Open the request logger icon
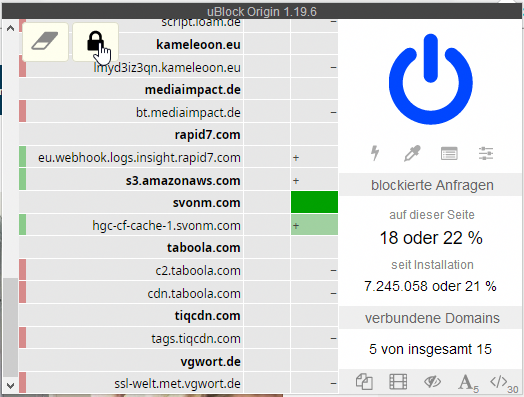The height and width of the screenshot is (397, 524). (x=449, y=154)
